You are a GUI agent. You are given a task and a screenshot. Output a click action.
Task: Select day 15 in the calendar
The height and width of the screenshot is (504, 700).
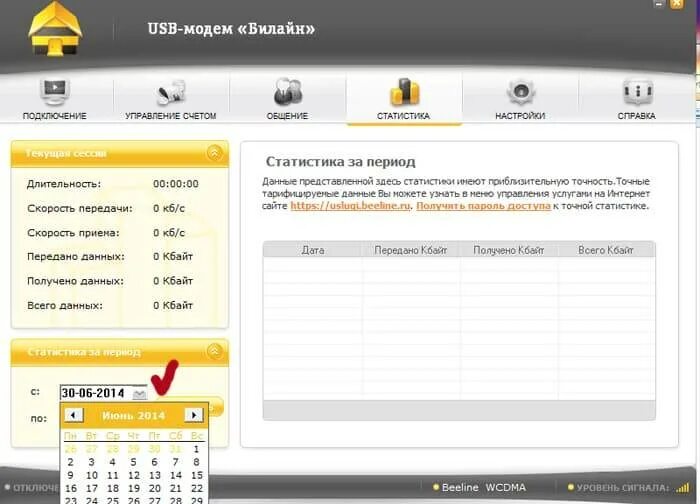click(197, 475)
